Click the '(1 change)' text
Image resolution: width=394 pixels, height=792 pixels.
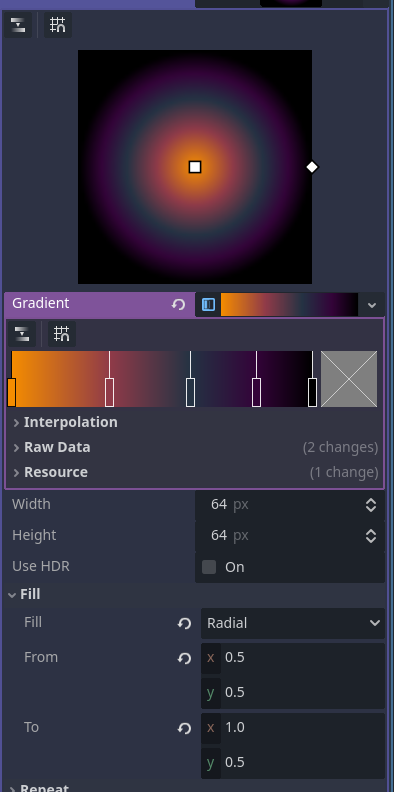(344, 472)
